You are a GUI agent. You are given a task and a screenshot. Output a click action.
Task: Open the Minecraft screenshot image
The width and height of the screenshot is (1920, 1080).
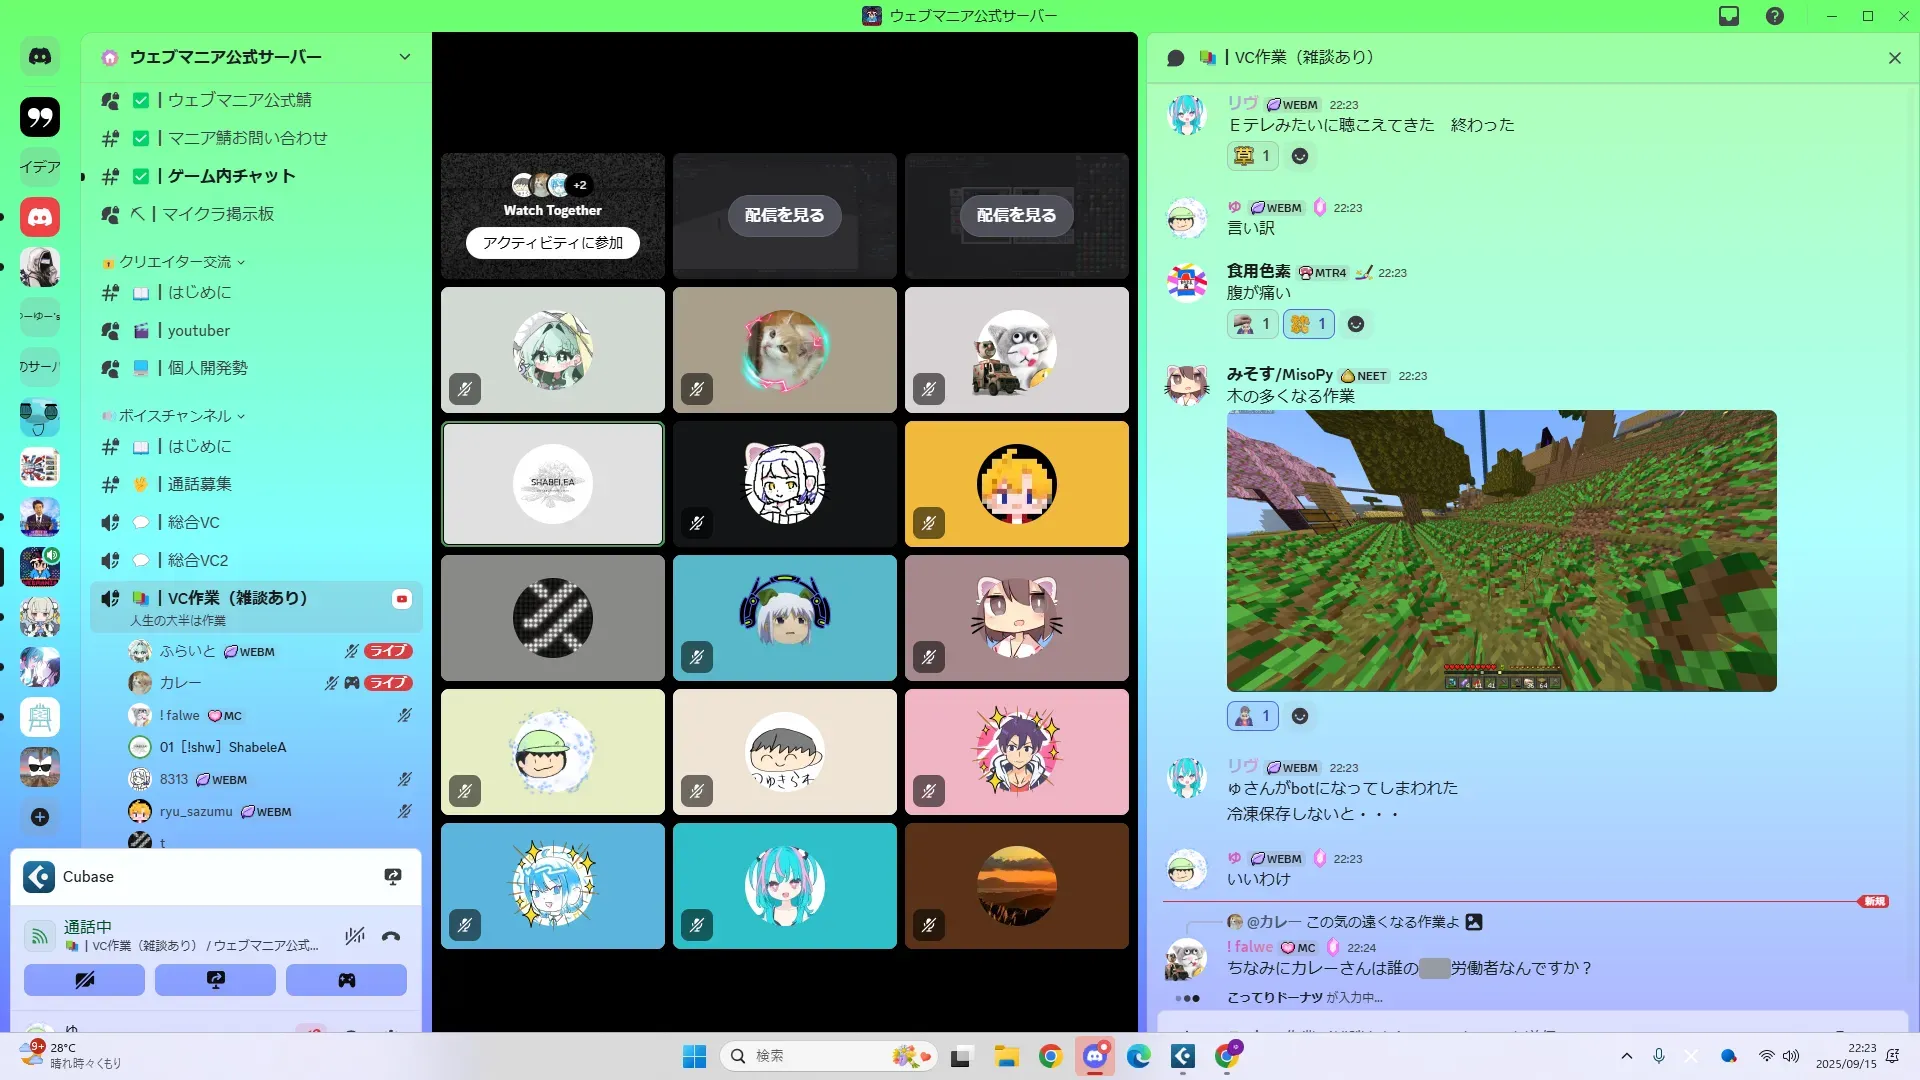[1501, 550]
